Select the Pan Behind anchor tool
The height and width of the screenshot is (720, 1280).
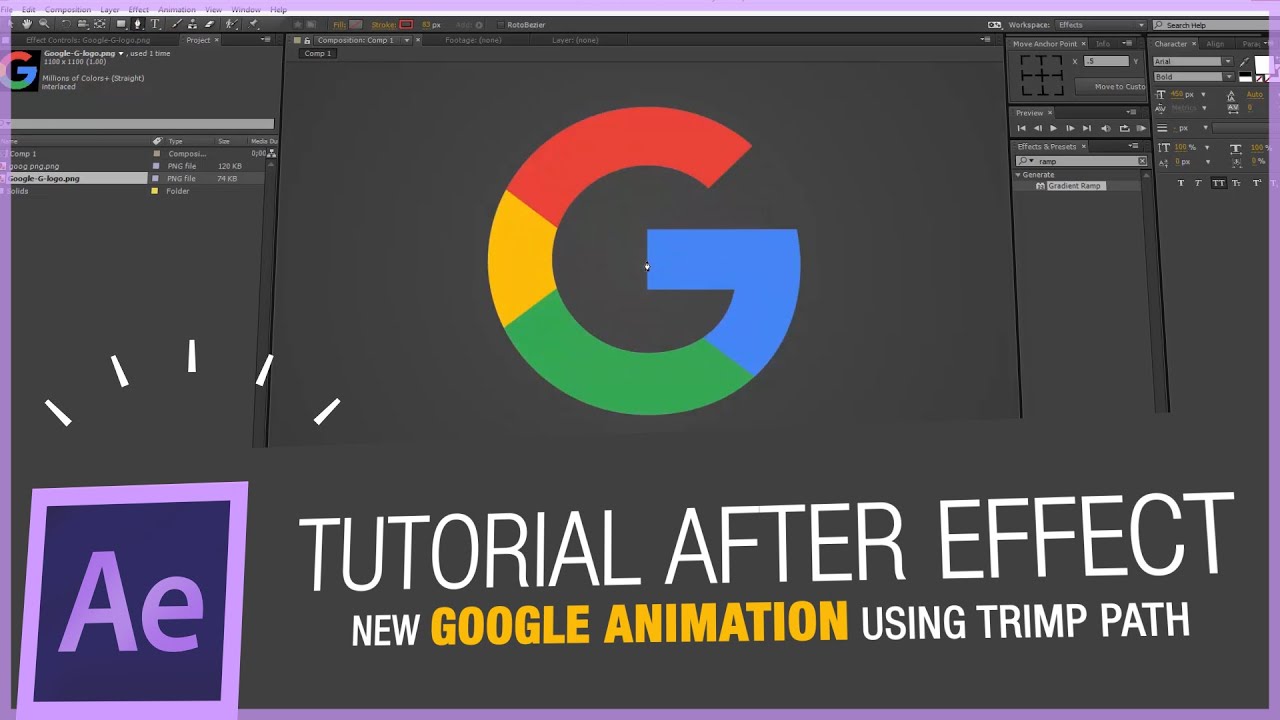pyautogui.click(x=100, y=24)
